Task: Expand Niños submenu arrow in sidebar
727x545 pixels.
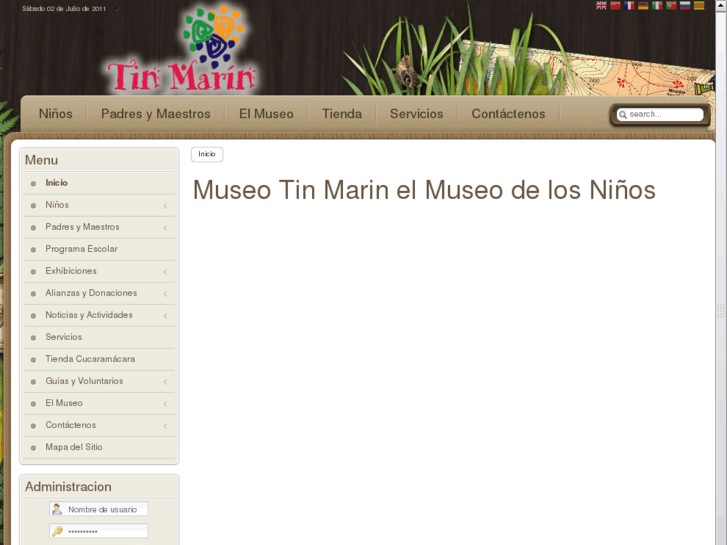Action: pos(166,205)
